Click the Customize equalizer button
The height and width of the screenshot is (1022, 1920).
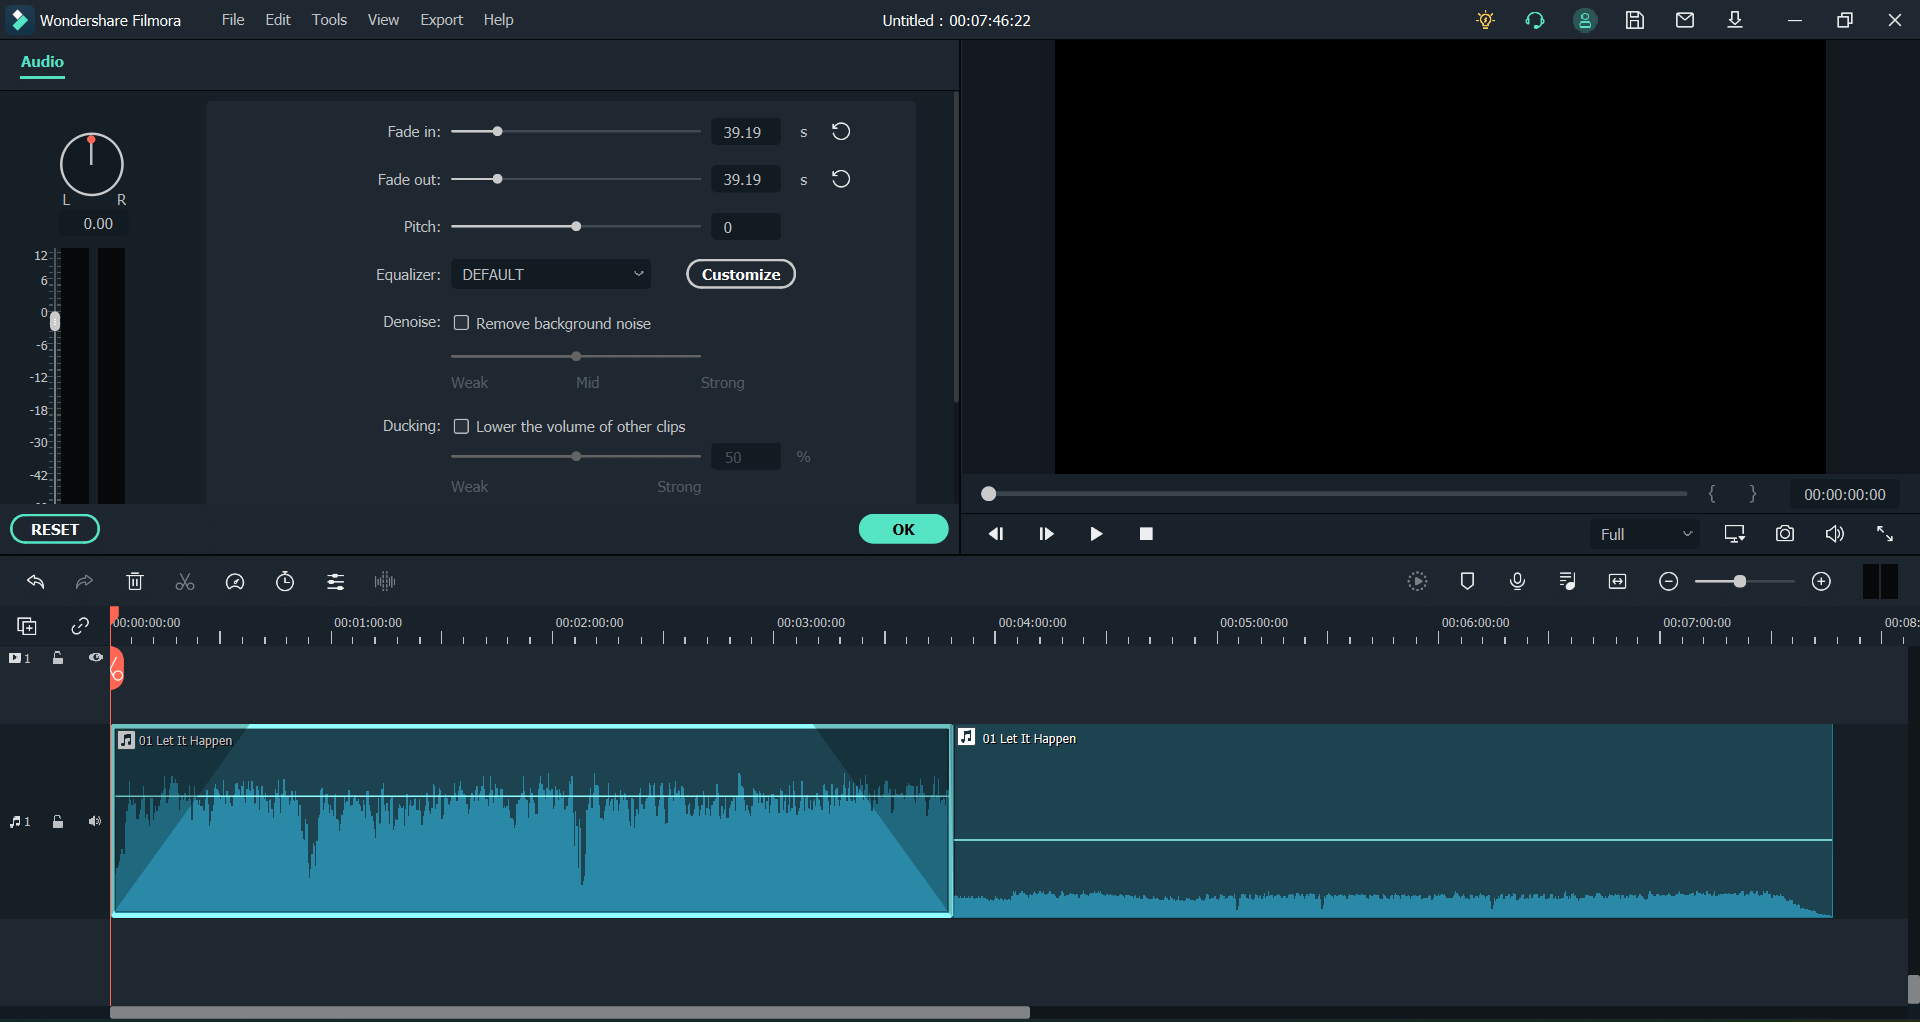[x=741, y=274]
